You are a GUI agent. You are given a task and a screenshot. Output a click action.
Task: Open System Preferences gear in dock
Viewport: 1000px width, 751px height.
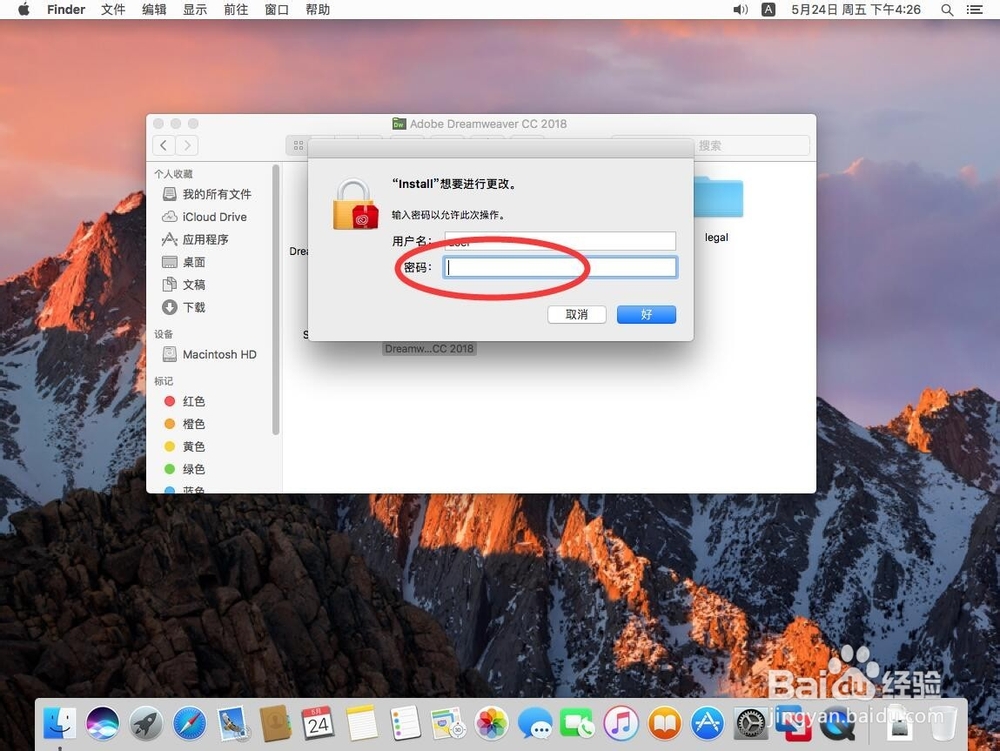(x=751, y=724)
